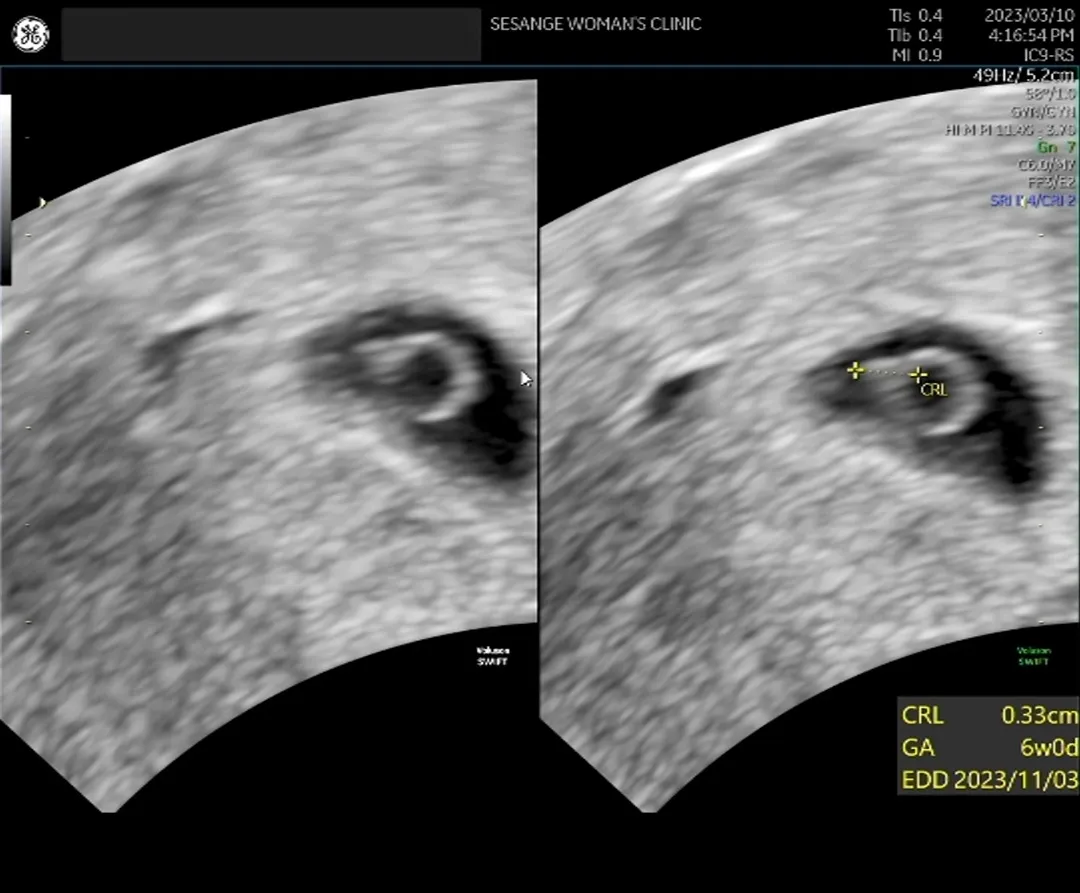
Task: Click the Voluson SWIFT label on left image
Action: (x=492, y=655)
